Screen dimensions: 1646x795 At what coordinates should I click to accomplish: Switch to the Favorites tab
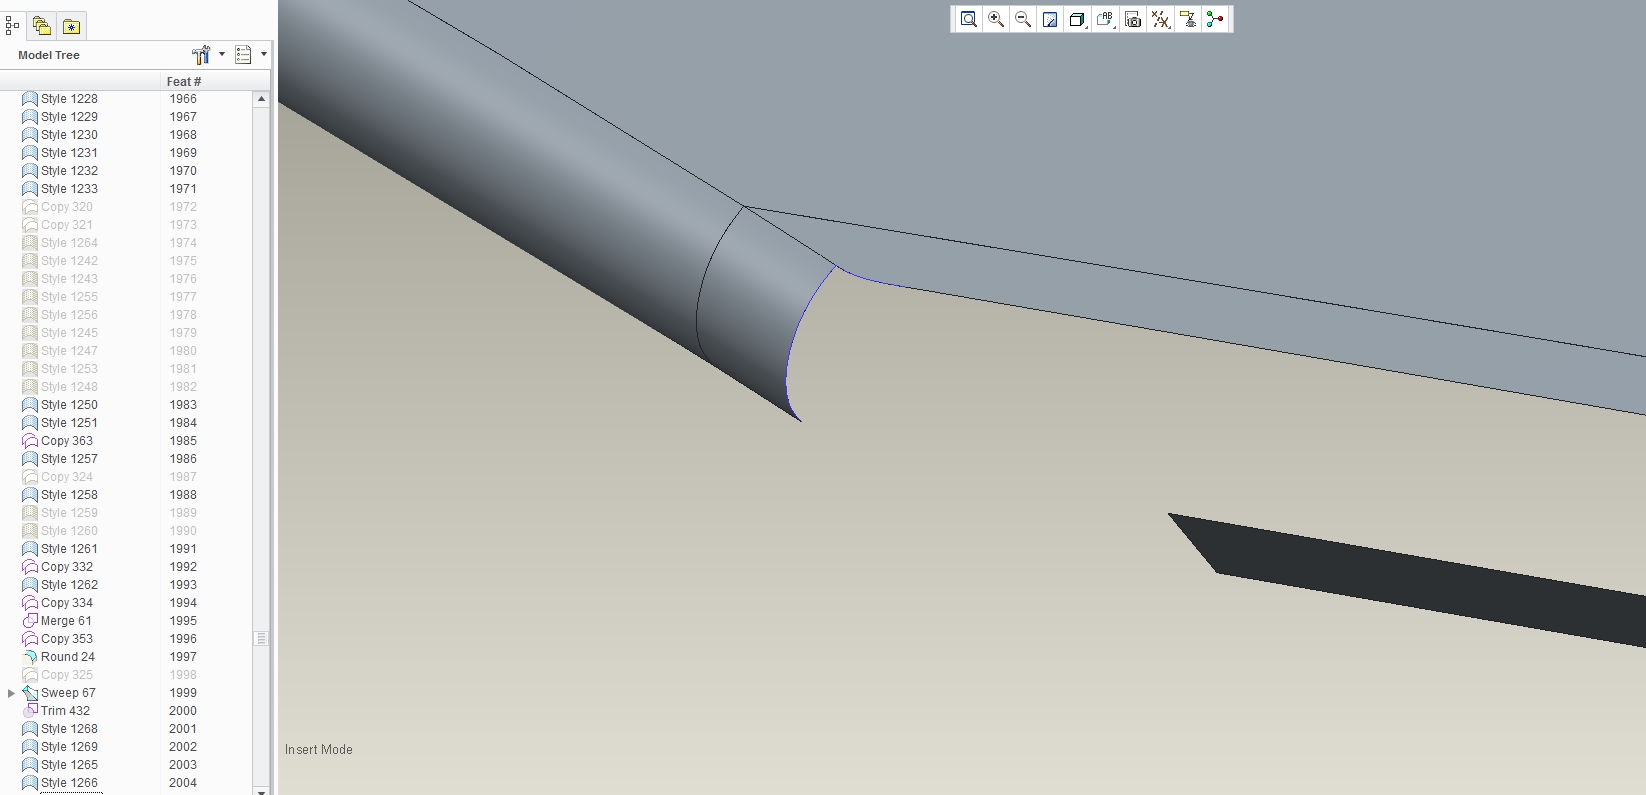pos(71,27)
